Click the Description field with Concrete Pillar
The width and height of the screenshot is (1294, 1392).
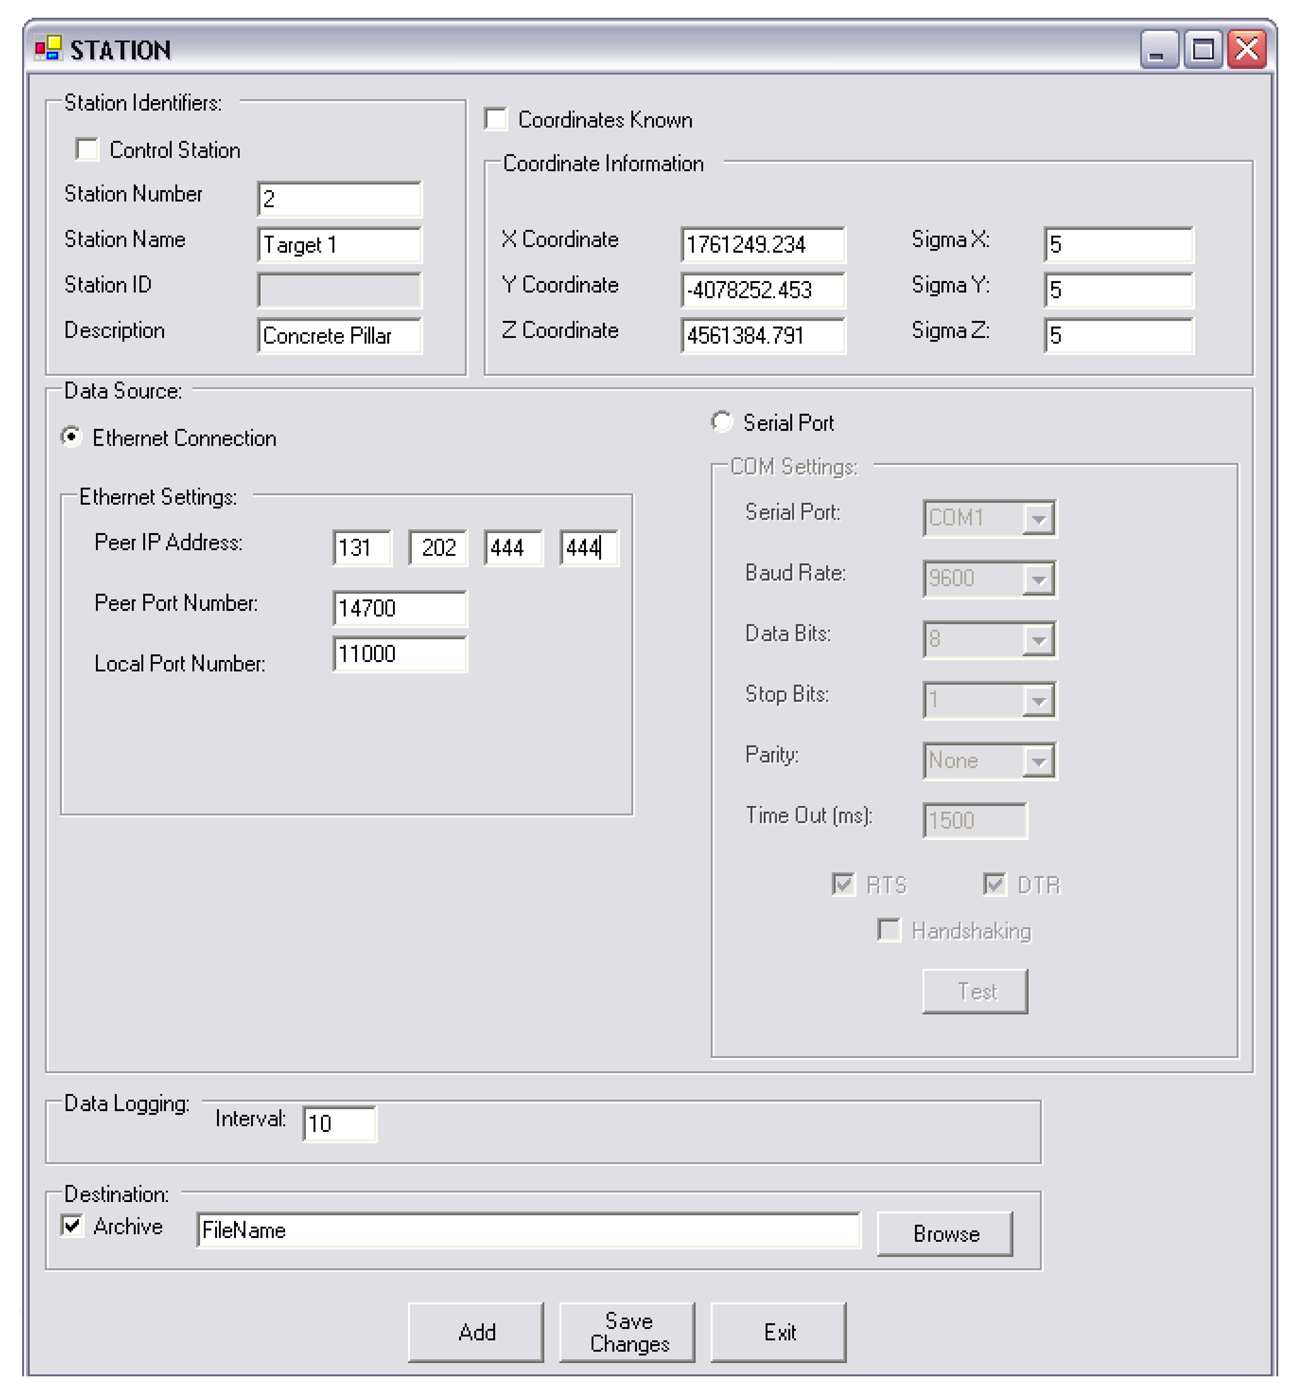pos(340,336)
